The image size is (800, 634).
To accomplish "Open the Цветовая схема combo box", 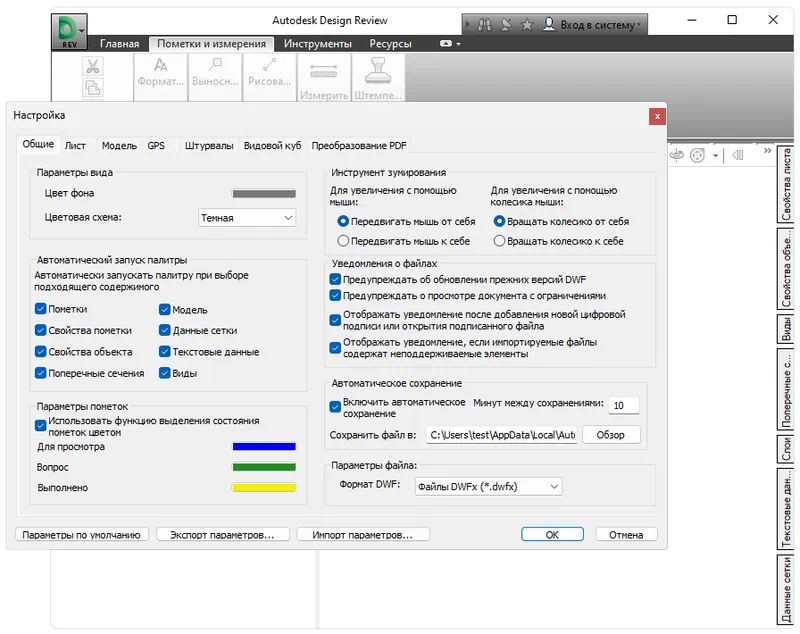I will [x=247, y=218].
